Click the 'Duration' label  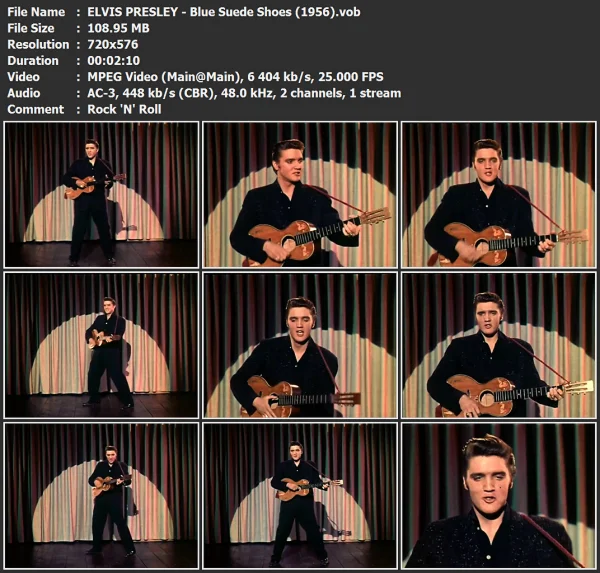33,60
